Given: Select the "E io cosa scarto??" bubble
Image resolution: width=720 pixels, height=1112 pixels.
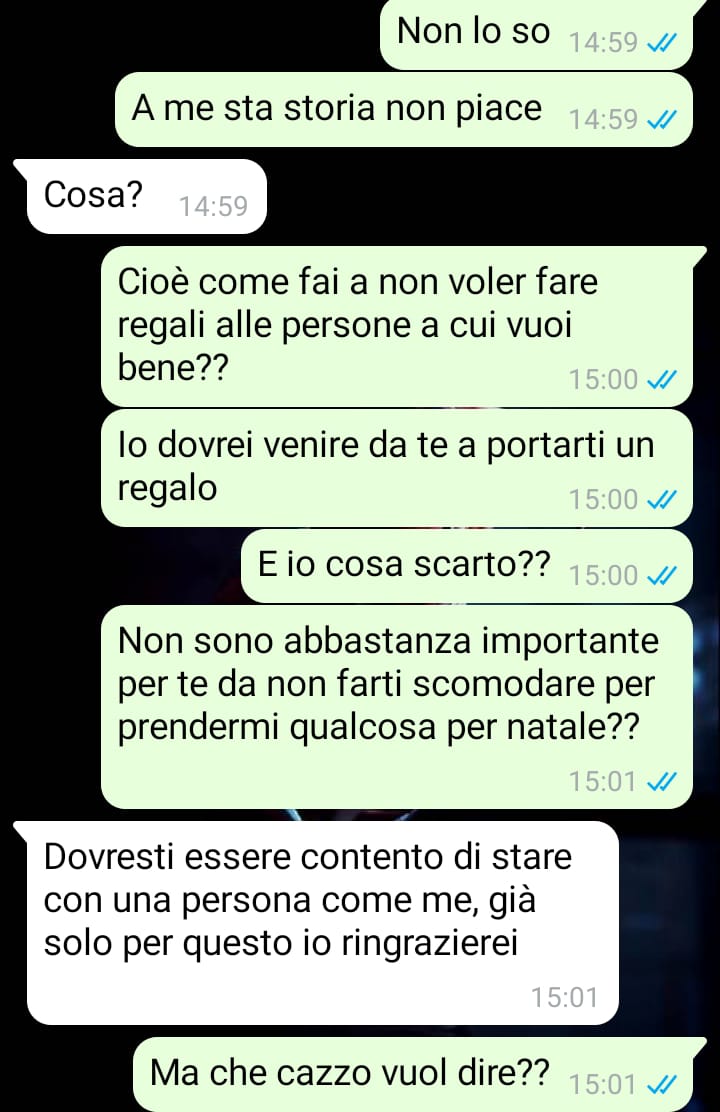Looking at the screenshot, I should [x=467, y=566].
